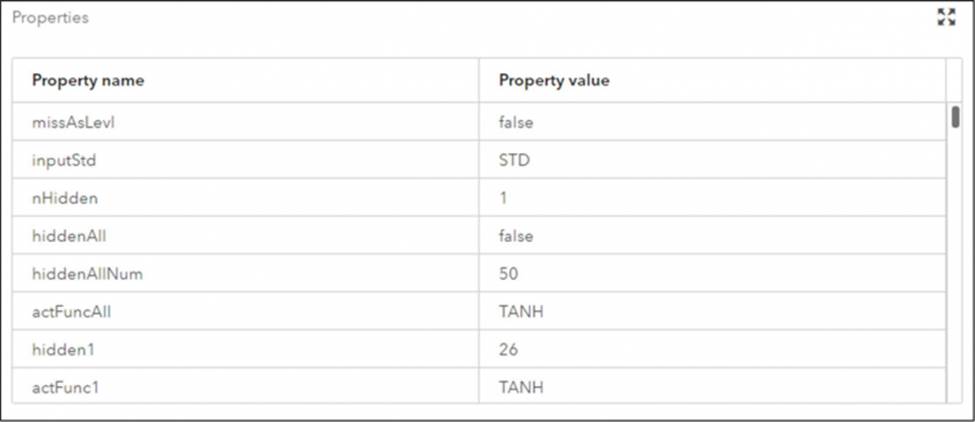The height and width of the screenshot is (422, 975).
Task: Select the actFunc1 property name cell
Action: click(x=246, y=387)
